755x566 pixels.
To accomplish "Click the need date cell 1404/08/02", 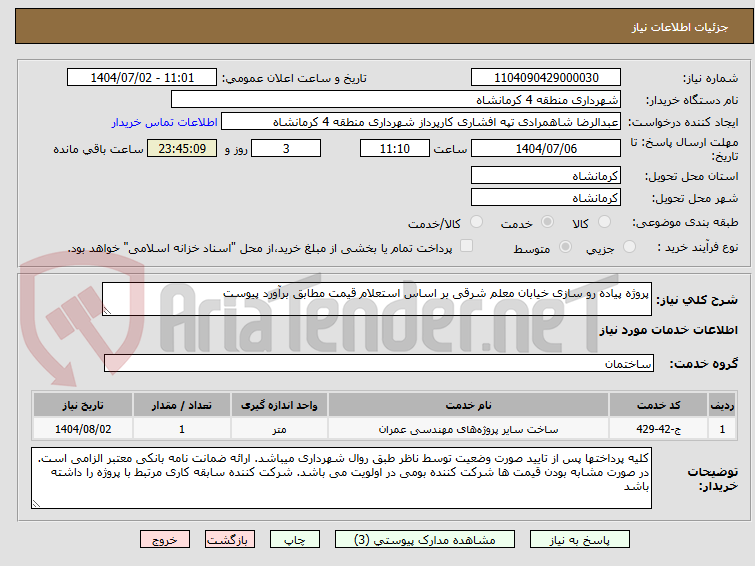I will pos(83,429).
